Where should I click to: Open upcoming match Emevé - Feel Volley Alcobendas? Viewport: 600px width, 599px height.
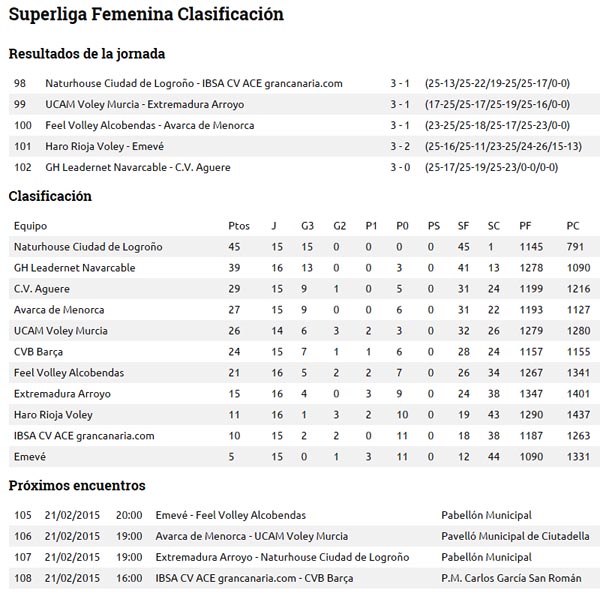click(x=231, y=515)
